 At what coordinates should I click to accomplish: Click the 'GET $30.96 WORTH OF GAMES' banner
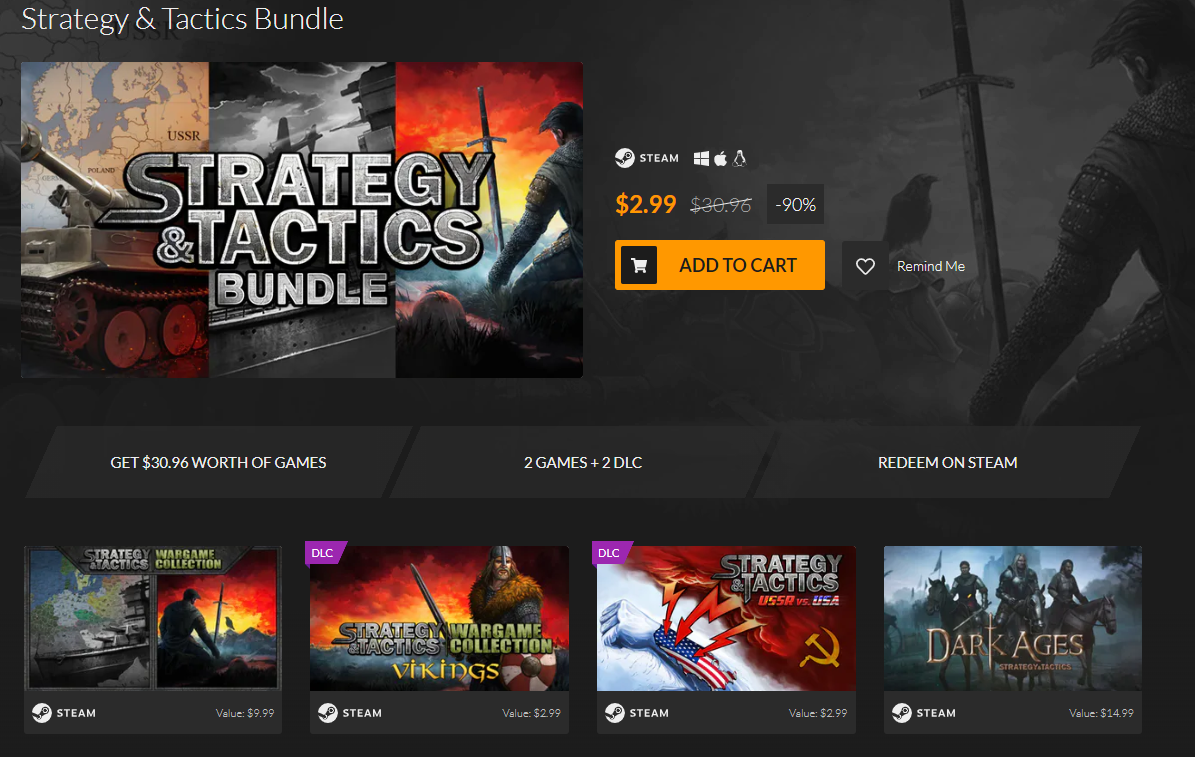218,463
